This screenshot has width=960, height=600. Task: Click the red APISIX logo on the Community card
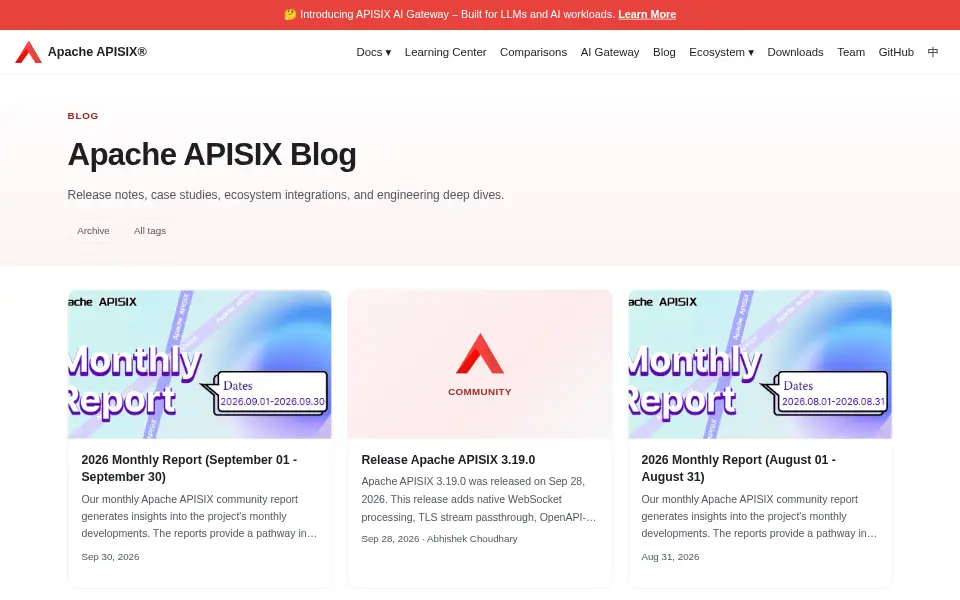pos(480,353)
